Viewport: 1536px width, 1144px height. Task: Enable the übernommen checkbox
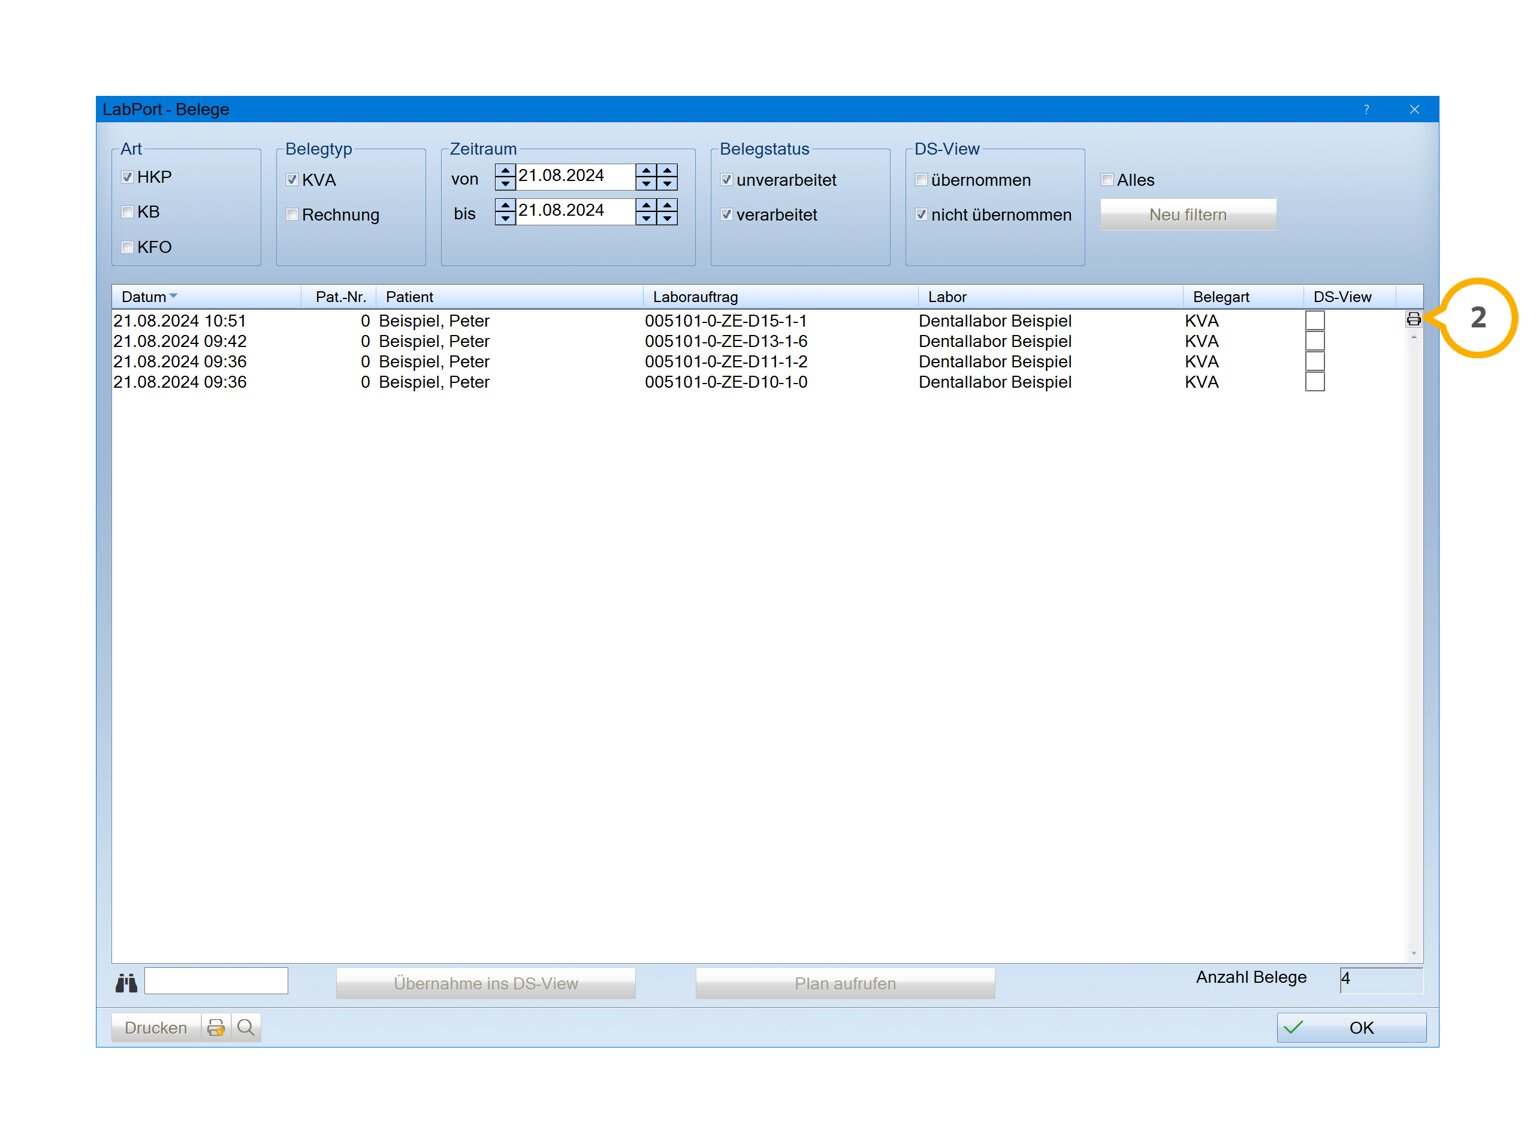click(x=921, y=180)
